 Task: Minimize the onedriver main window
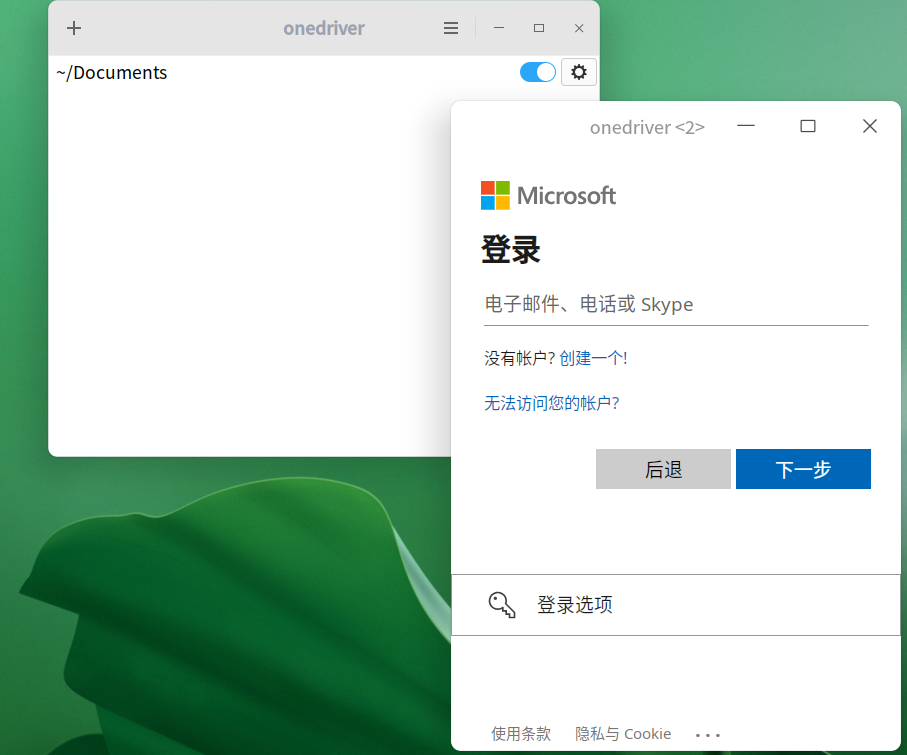click(499, 28)
